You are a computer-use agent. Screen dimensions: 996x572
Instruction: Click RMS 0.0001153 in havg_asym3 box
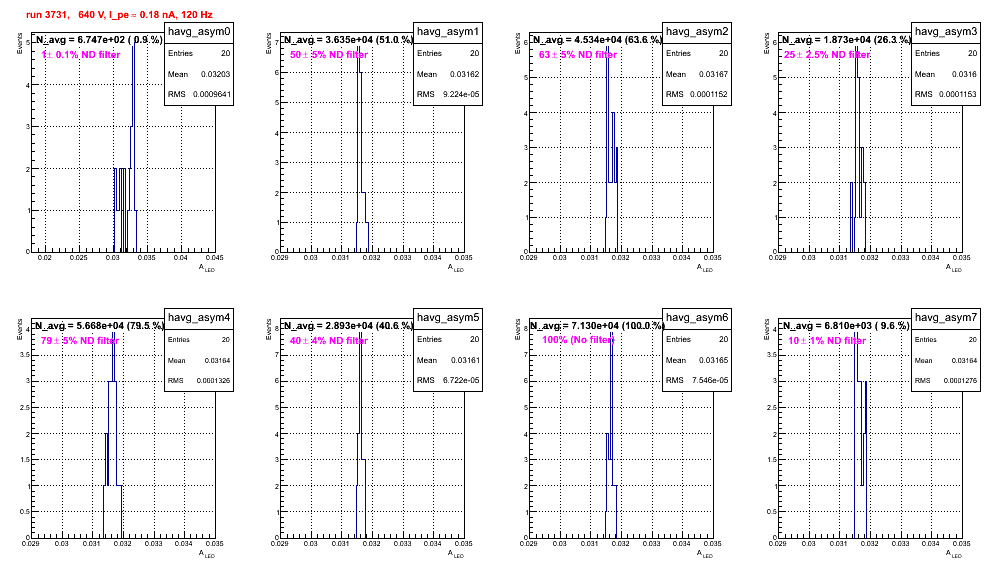pyautogui.click(x=946, y=94)
